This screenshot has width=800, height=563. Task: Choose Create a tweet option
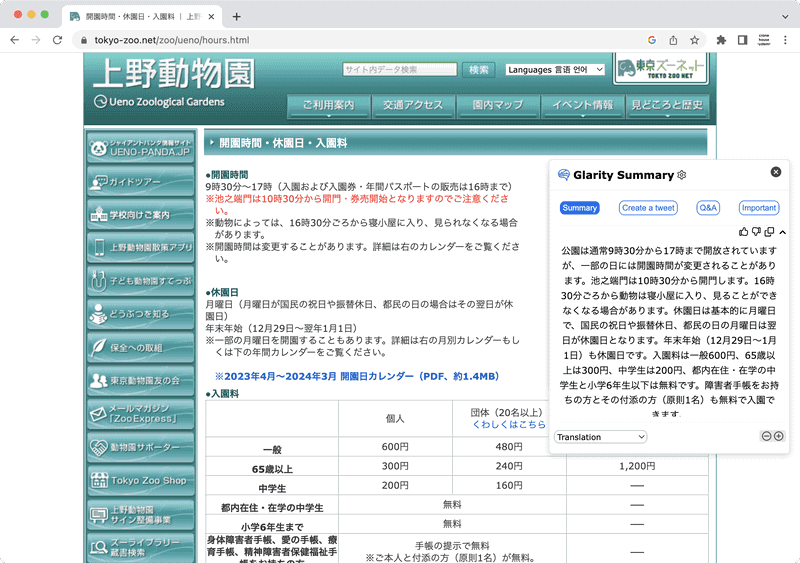648,208
